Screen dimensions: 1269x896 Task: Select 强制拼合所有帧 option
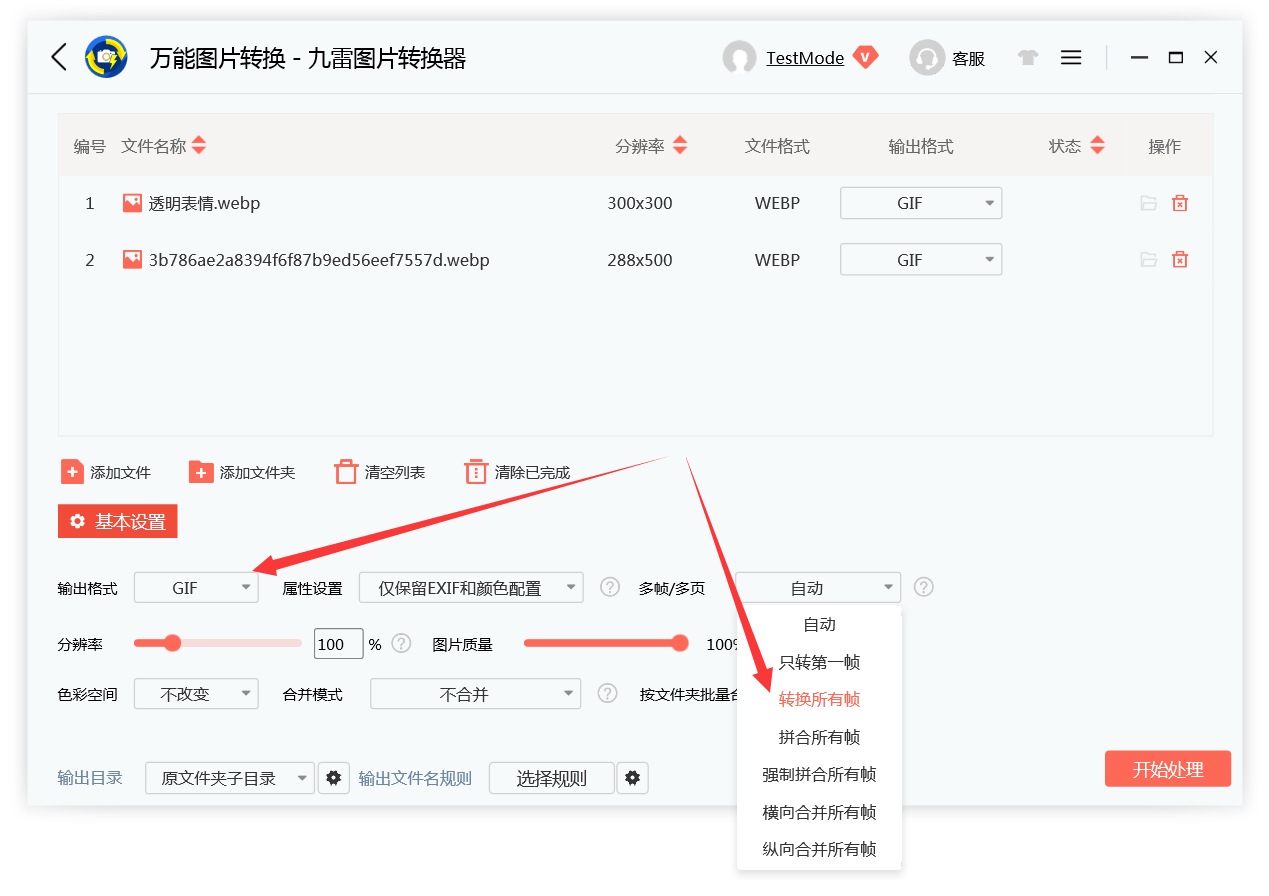tap(819, 774)
